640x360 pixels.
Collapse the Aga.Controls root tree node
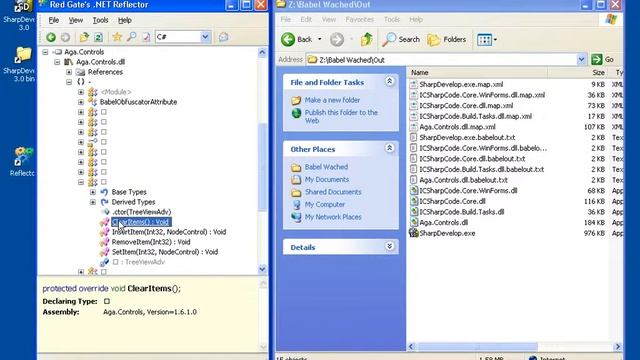pos(45,52)
